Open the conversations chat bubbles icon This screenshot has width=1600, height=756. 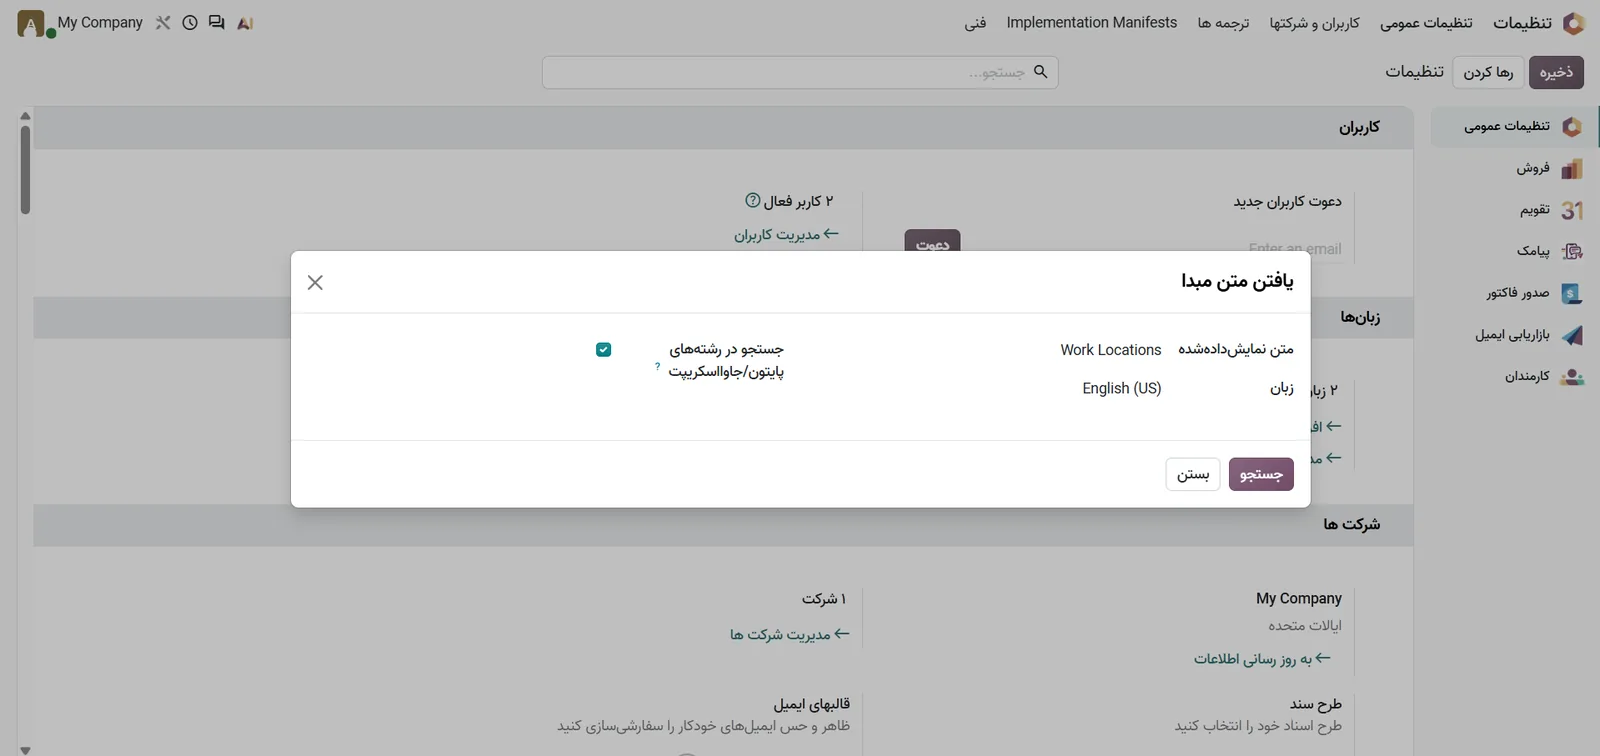coord(216,22)
